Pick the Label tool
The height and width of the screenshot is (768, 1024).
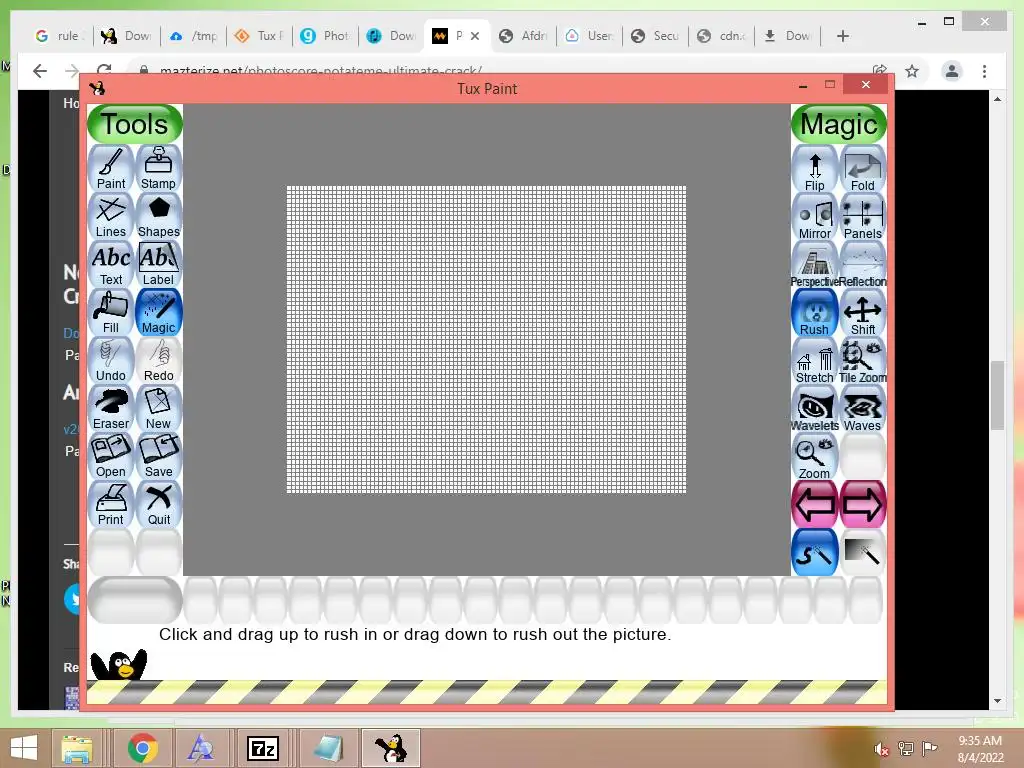[159, 264]
